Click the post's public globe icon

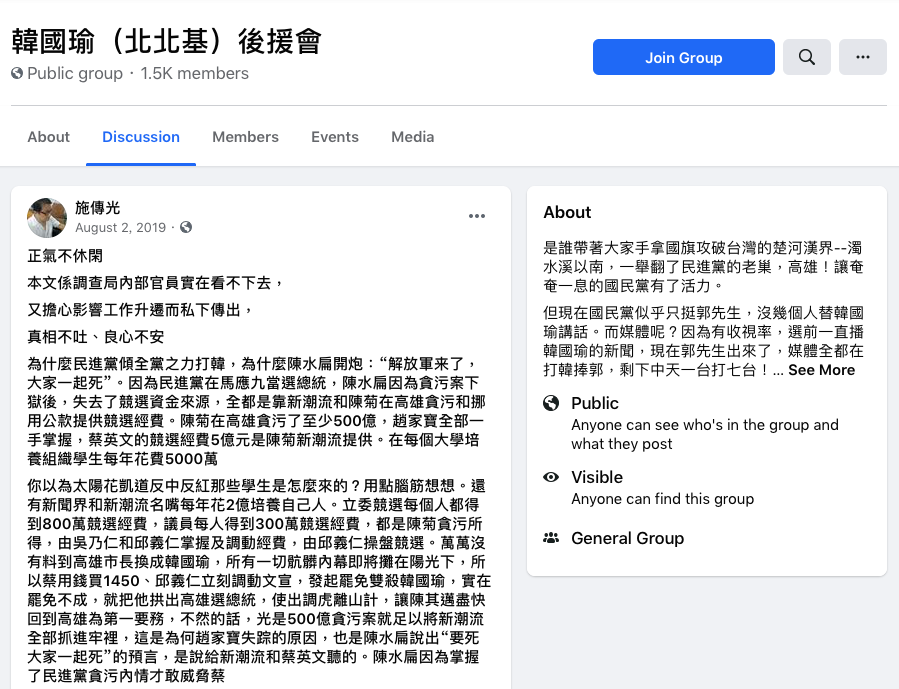(186, 228)
